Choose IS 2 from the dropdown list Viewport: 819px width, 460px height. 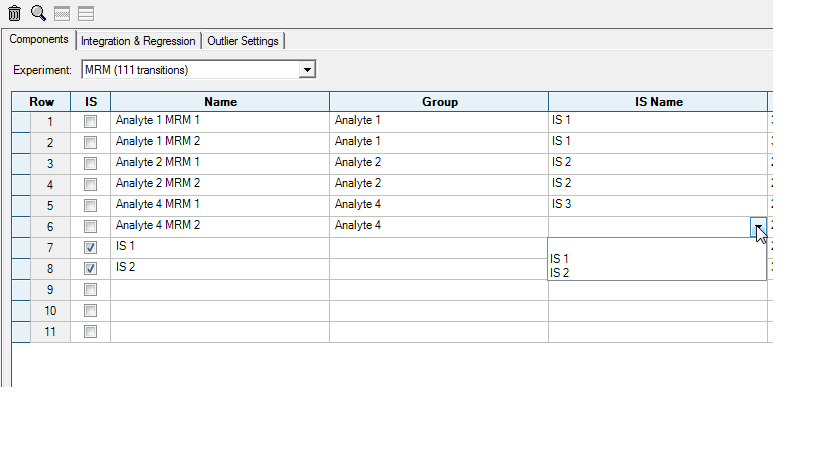click(559, 273)
